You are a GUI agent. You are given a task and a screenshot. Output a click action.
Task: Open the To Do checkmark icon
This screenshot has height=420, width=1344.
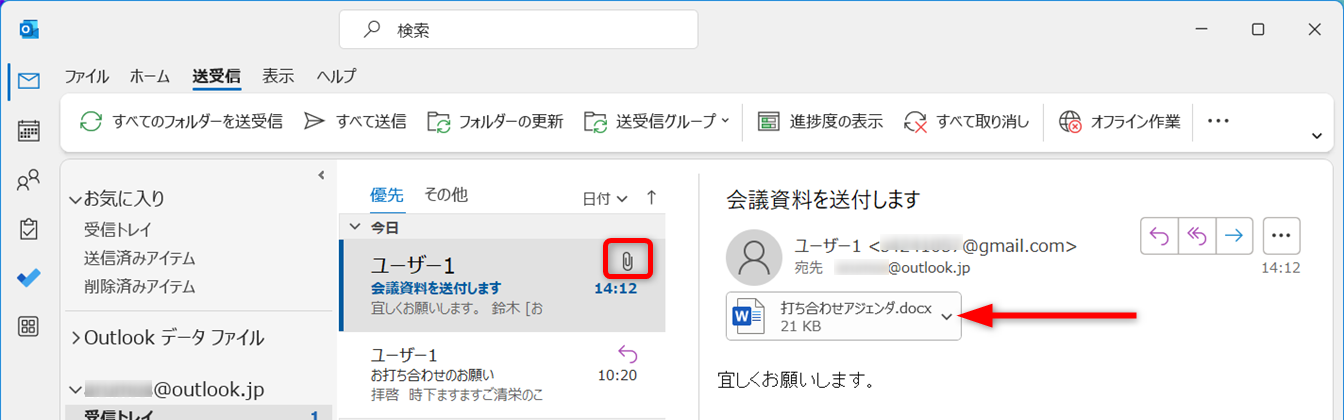pos(29,278)
